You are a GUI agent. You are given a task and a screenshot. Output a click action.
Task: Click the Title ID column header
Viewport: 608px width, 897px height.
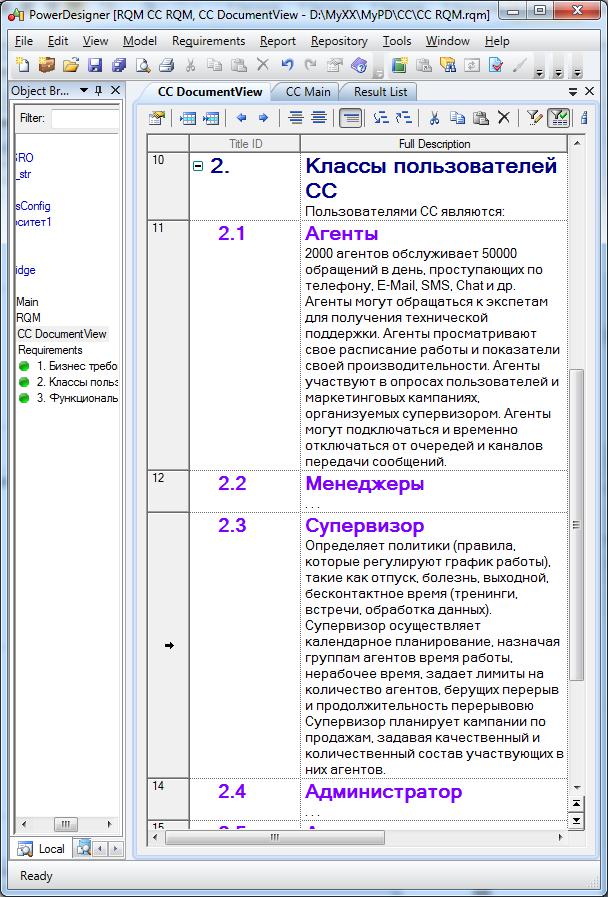(x=245, y=144)
